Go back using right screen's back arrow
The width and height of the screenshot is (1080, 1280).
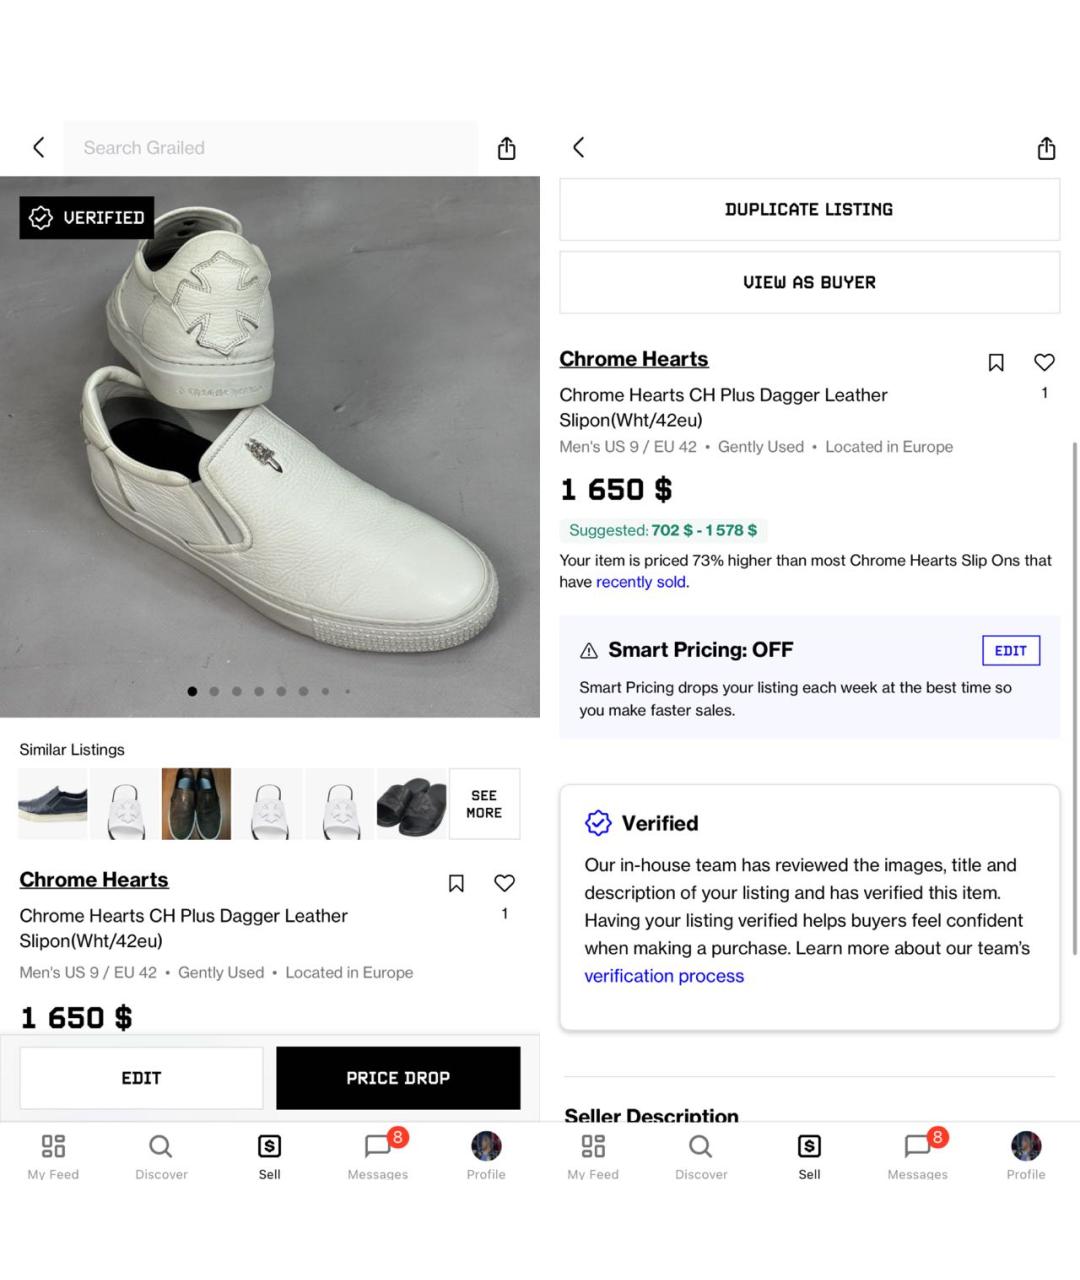tap(578, 148)
